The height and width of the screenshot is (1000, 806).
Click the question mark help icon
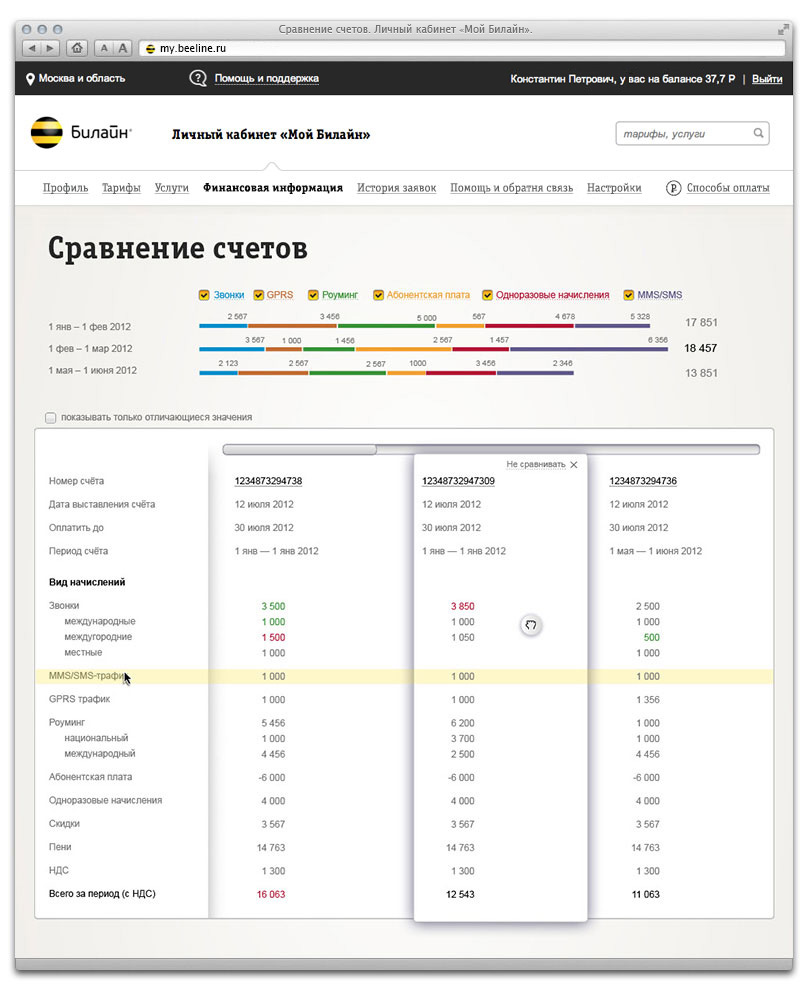pos(198,79)
